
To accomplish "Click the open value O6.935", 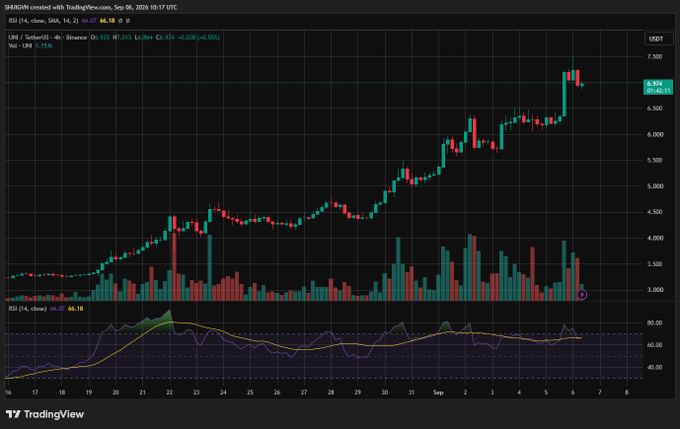I will click(100, 37).
